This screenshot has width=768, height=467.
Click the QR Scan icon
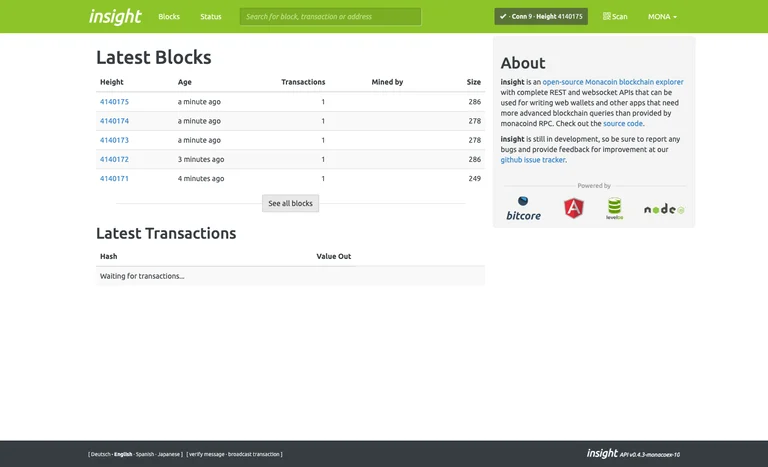(x=606, y=16)
